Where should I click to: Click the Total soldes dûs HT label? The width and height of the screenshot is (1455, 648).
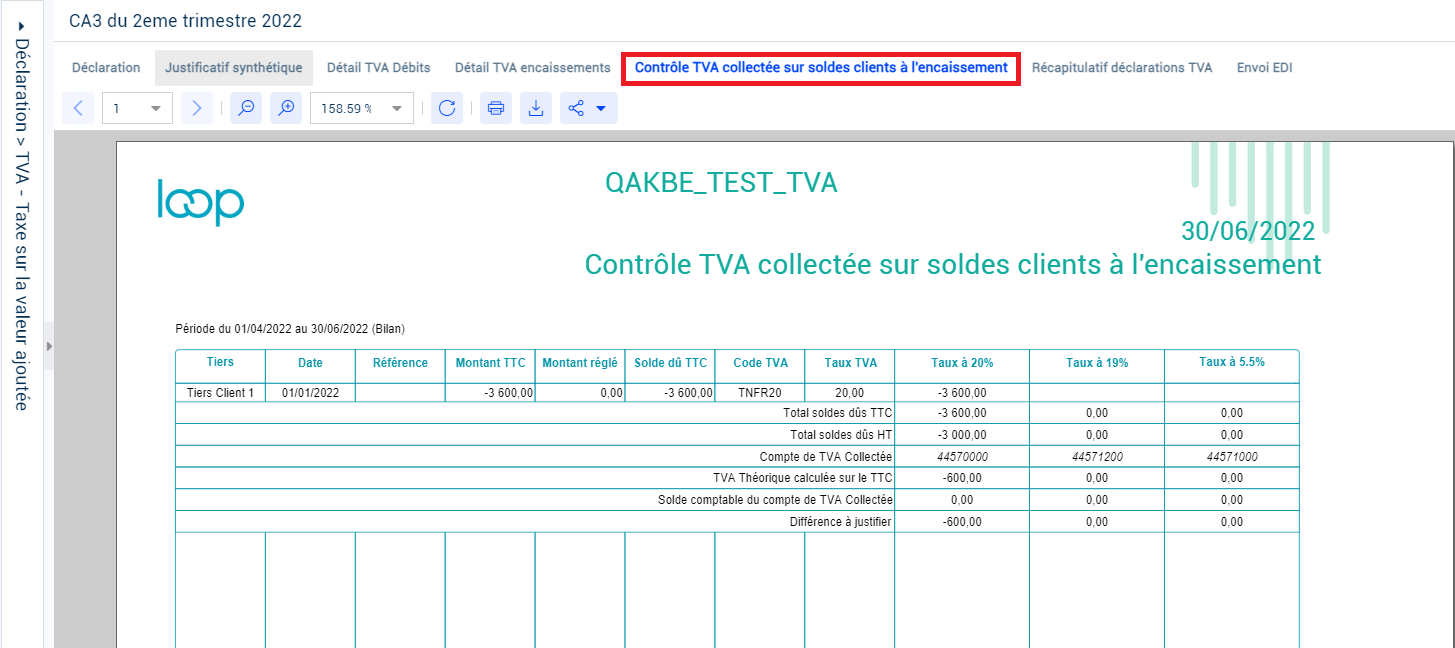(x=841, y=435)
